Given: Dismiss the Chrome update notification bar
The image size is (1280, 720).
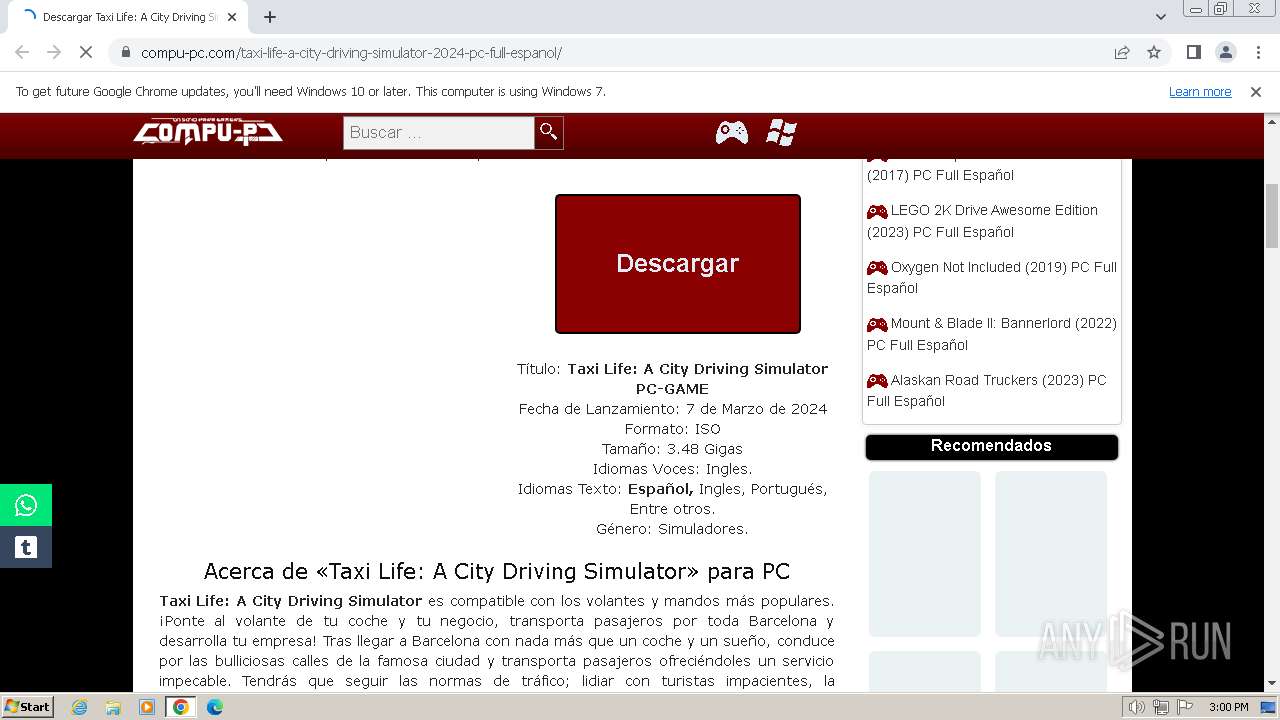Looking at the screenshot, I should 1256,91.
